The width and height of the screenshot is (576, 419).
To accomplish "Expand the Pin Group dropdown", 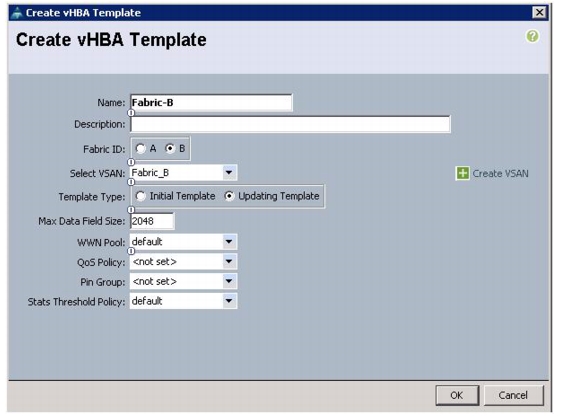I will (229, 281).
